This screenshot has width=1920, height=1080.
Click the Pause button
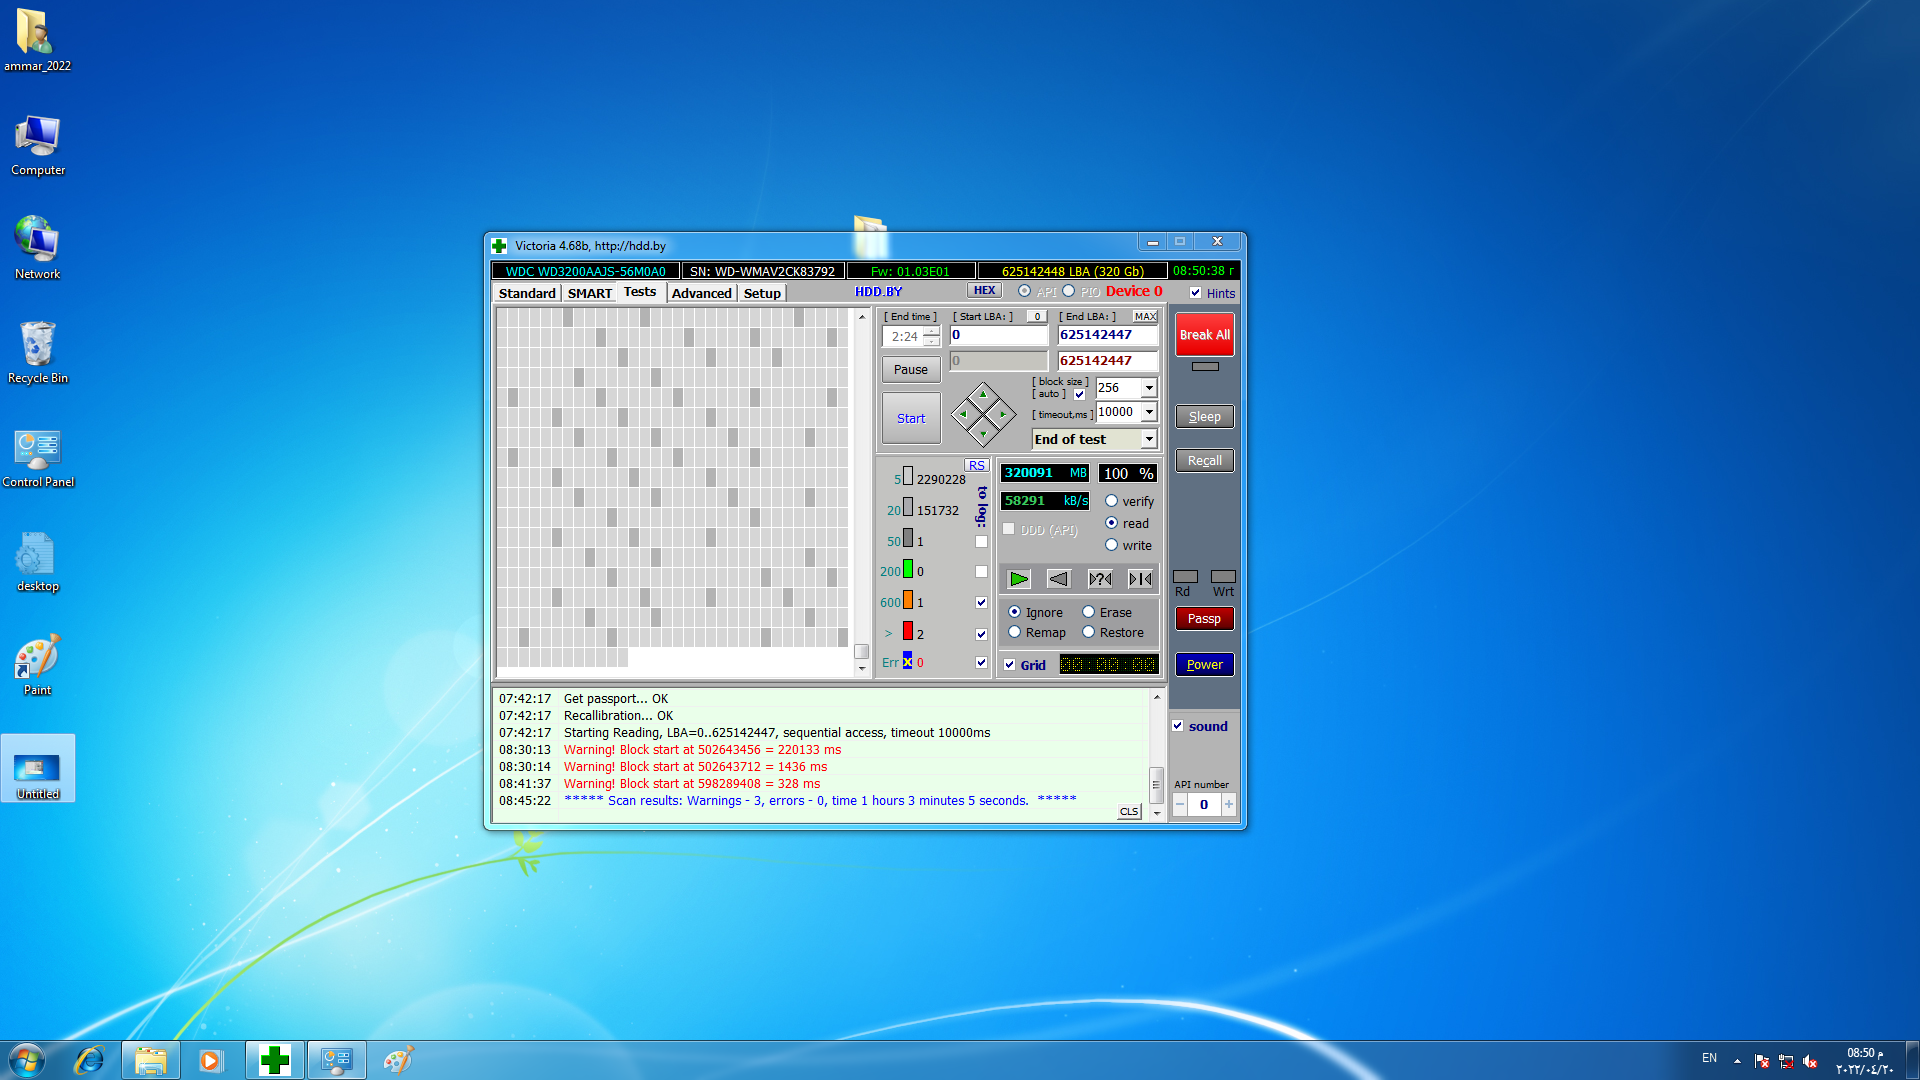911,369
